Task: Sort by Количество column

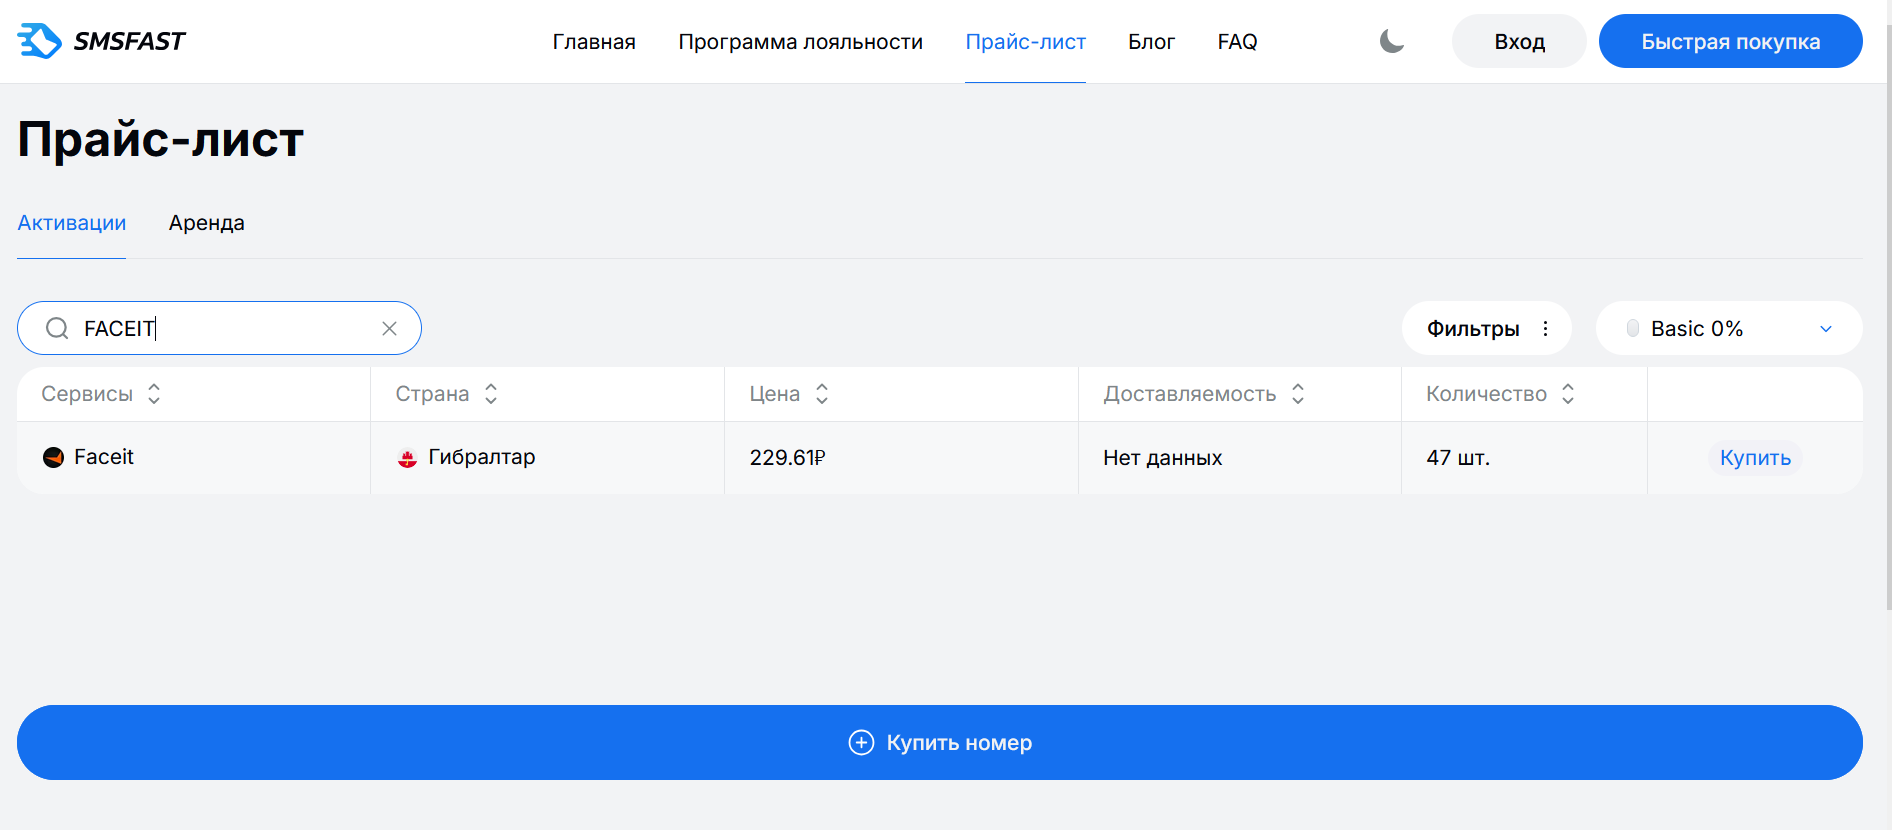Action: click(1568, 394)
